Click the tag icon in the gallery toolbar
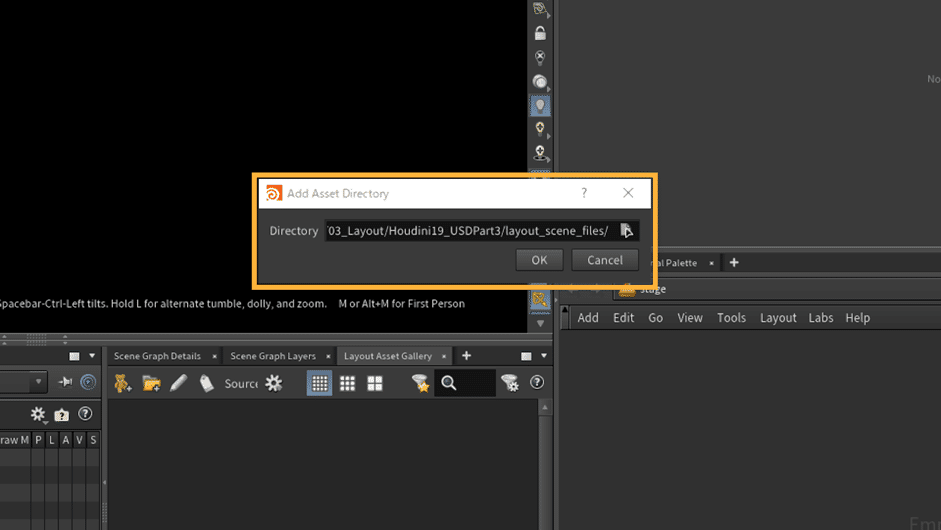Image resolution: width=941 pixels, height=530 pixels. [x=206, y=383]
